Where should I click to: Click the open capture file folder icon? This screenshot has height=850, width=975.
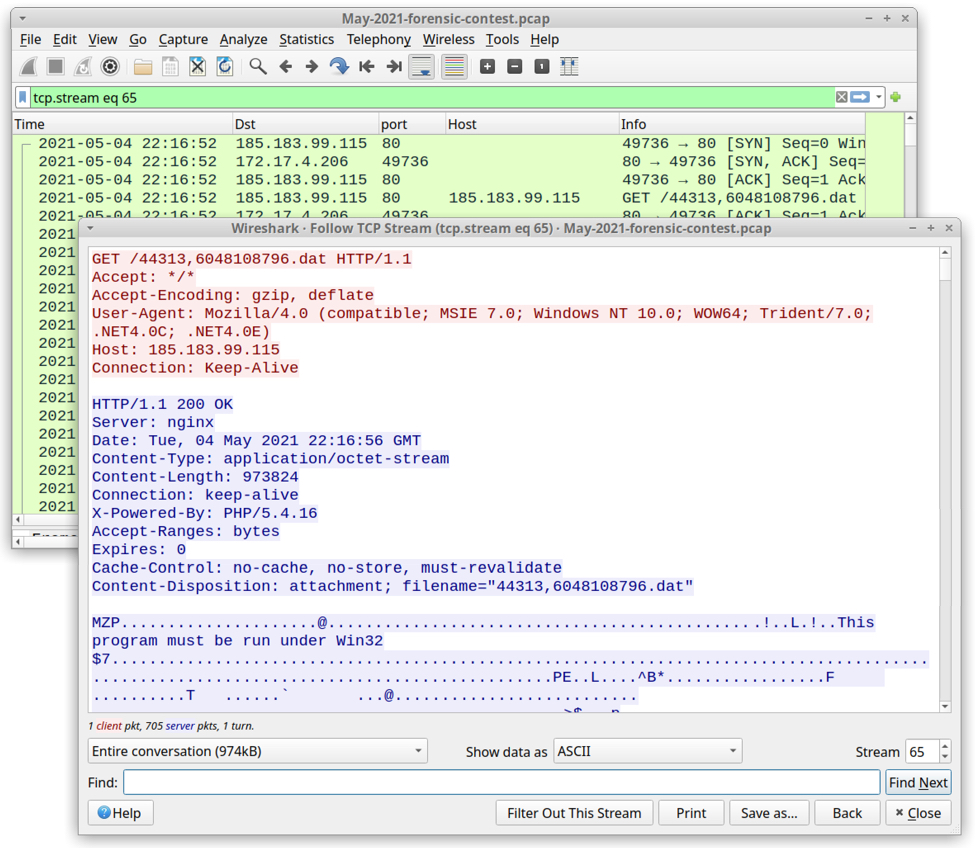143,67
